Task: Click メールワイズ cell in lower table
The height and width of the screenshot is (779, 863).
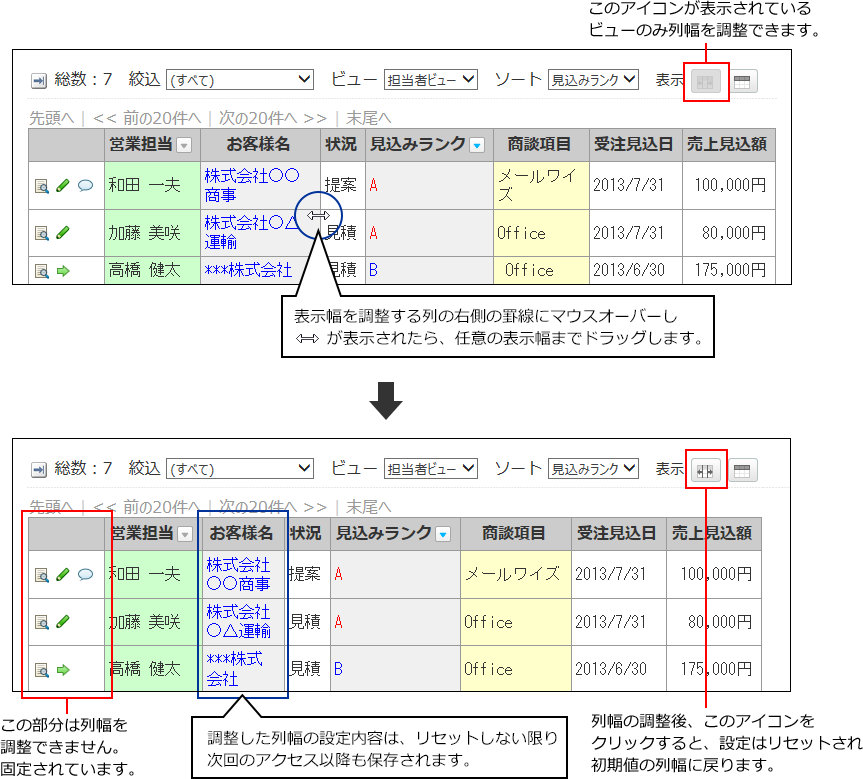Action: click(x=516, y=574)
